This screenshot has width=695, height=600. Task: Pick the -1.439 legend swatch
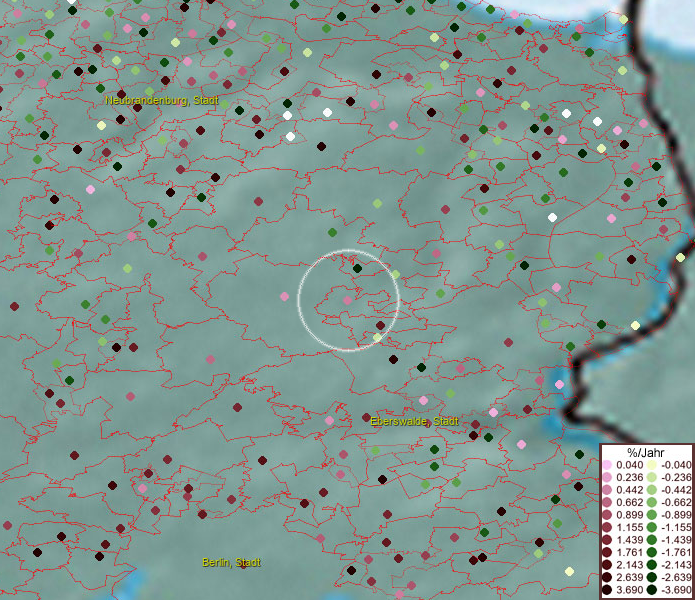(x=652, y=540)
